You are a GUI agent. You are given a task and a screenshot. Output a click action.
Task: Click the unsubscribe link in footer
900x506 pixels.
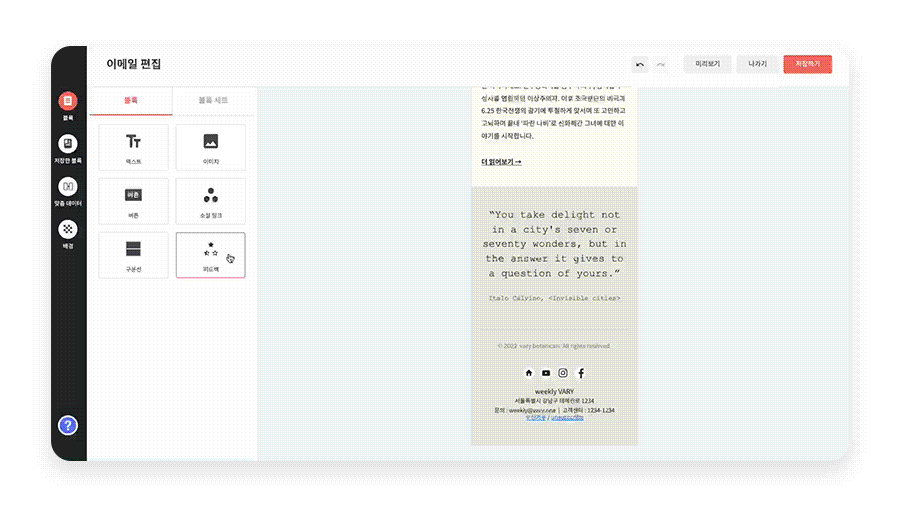click(567, 418)
